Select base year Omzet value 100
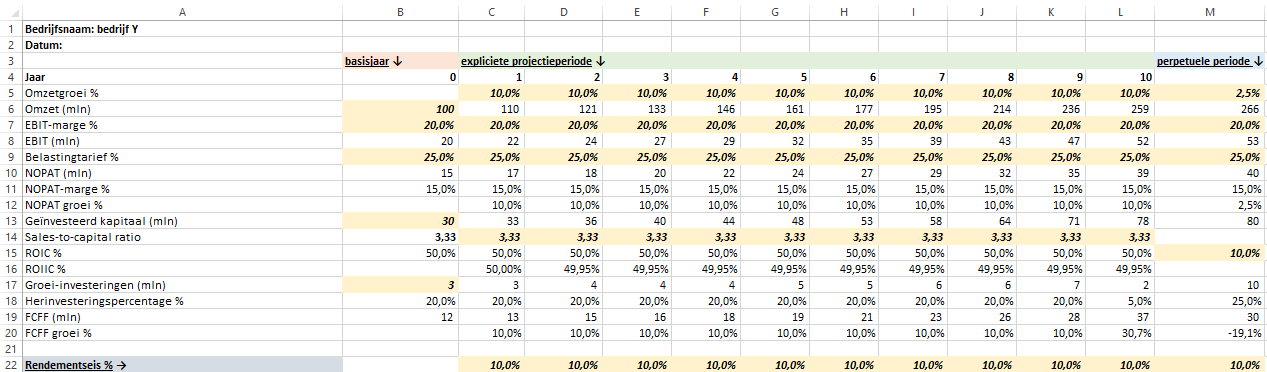1267x372 pixels. [400, 109]
